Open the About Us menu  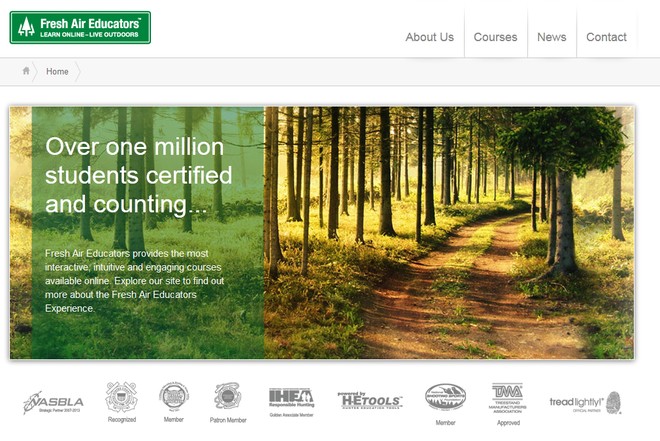point(430,37)
